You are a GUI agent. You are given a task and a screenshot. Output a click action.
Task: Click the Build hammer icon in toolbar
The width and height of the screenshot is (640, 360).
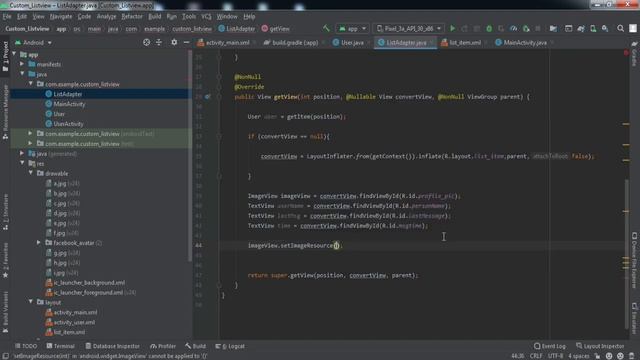click(x=326, y=29)
